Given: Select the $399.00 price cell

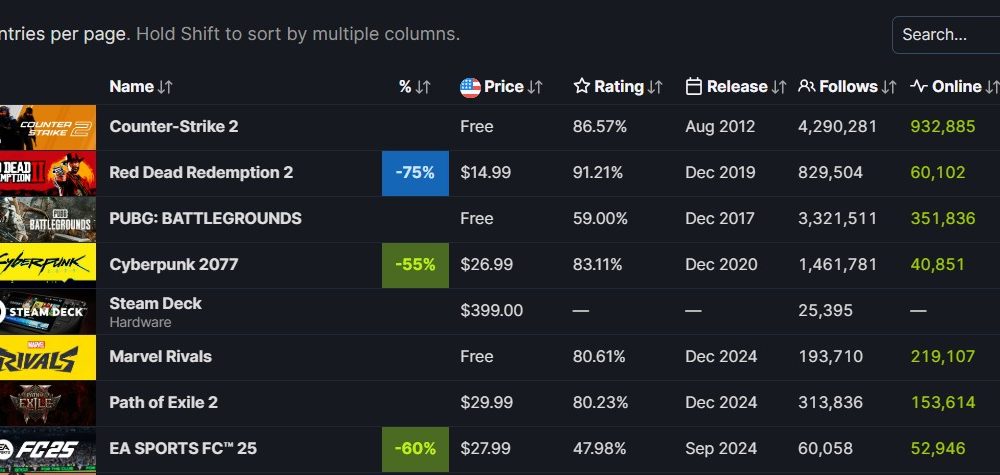Looking at the screenshot, I should point(491,311).
